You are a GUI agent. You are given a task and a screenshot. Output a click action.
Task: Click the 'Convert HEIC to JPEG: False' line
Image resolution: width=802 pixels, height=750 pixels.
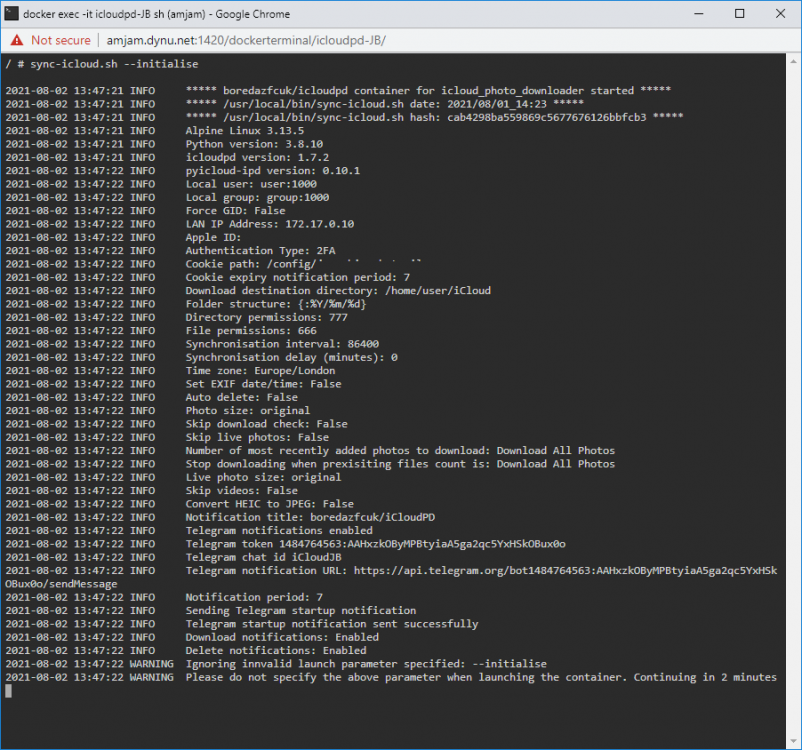click(x=270, y=503)
